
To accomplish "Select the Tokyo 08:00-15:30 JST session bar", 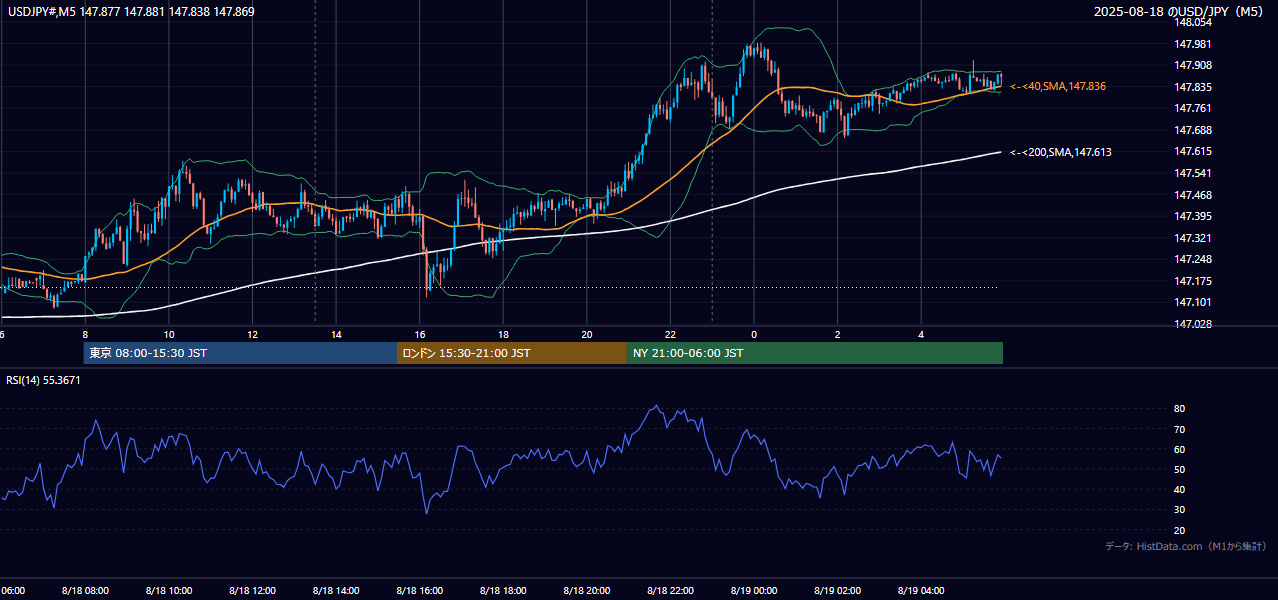I will [240, 353].
